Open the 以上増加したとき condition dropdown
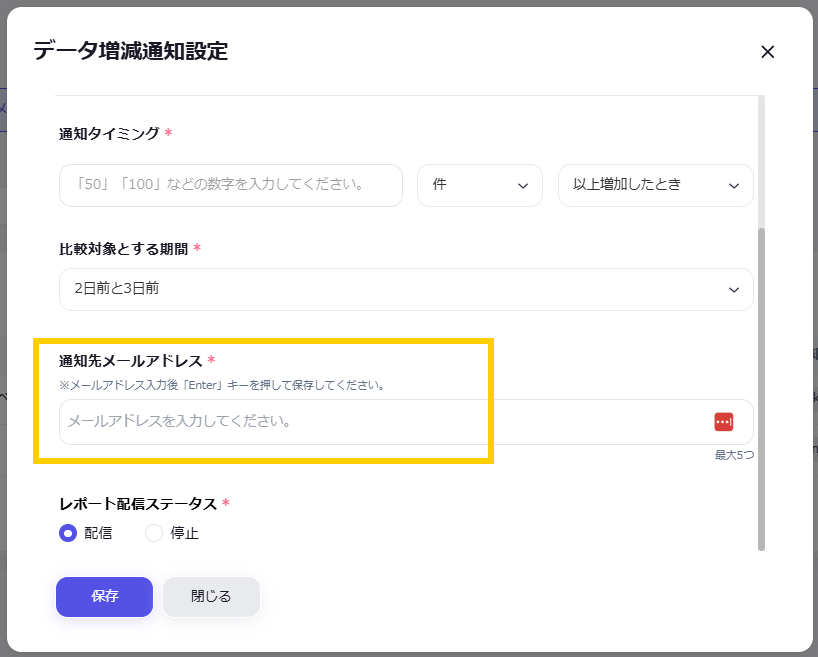 655,186
